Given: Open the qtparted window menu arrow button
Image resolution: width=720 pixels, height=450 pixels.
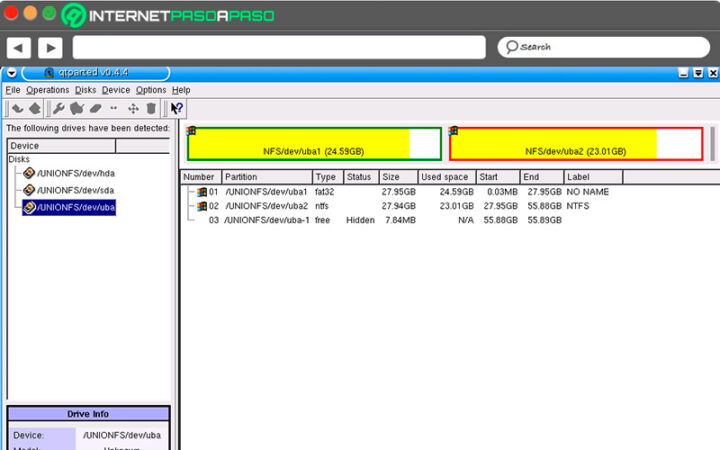Looking at the screenshot, I should (x=10, y=73).
